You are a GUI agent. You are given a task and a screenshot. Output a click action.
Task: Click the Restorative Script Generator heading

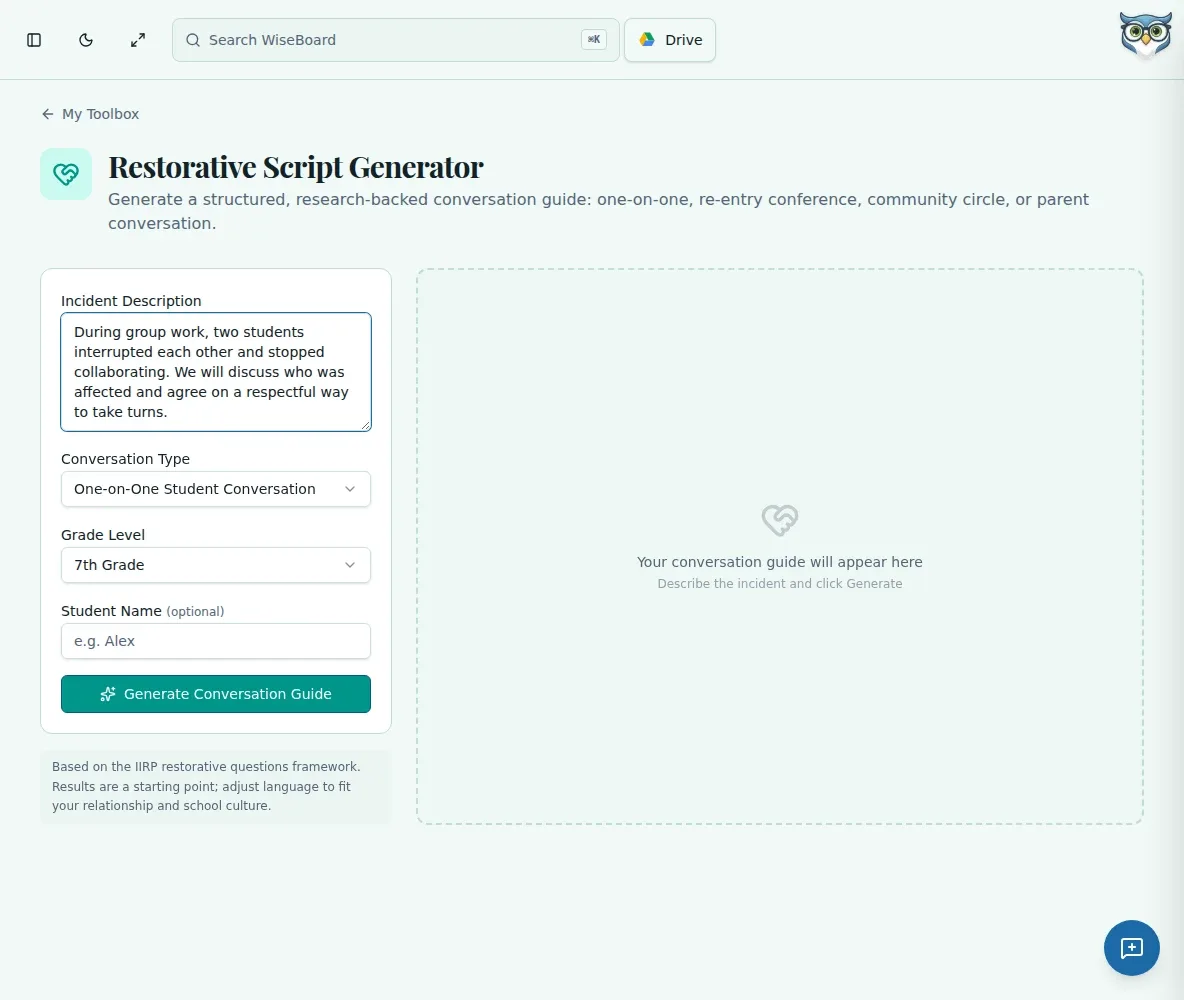click(296, 168)
